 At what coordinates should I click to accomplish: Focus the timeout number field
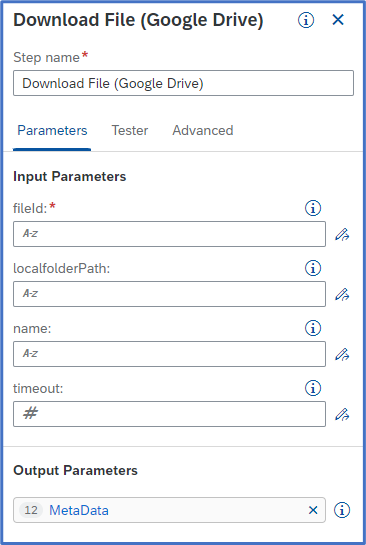click(169, 414)
